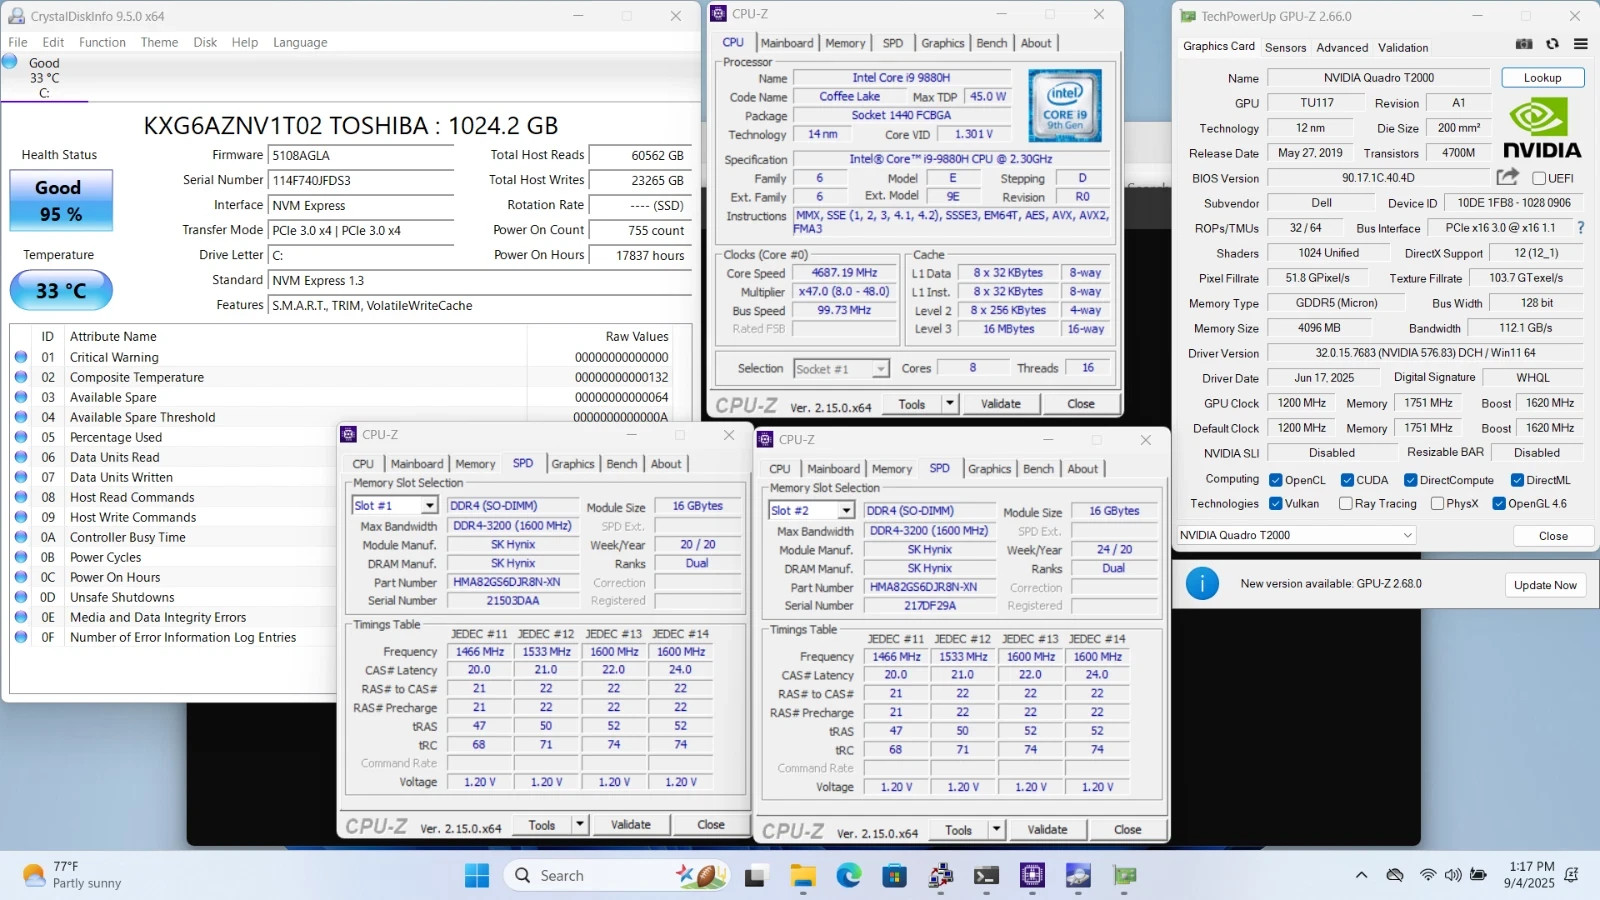
Task: Switch to the Advanced tab in GPU-Z
Action: coord(1342,47)
